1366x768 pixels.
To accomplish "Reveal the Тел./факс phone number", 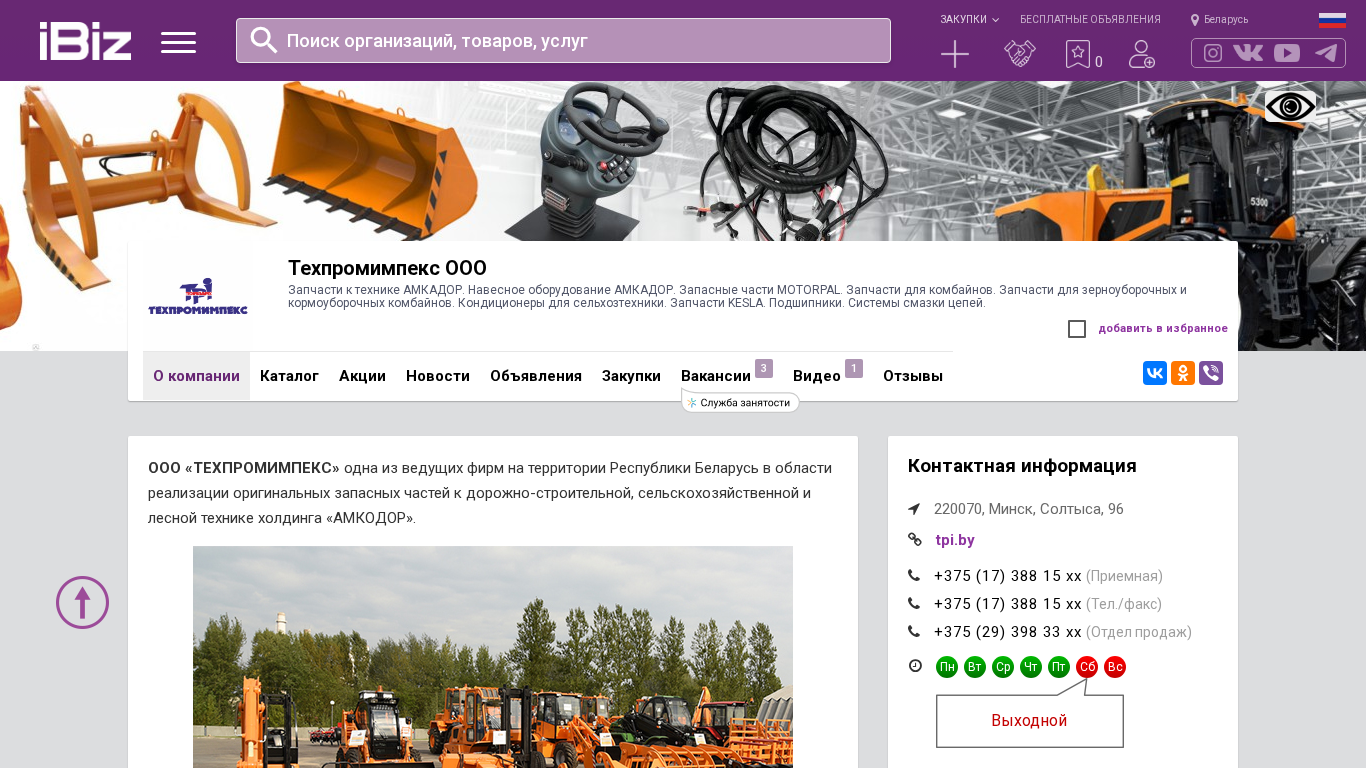I will [x=1008, y=604].
